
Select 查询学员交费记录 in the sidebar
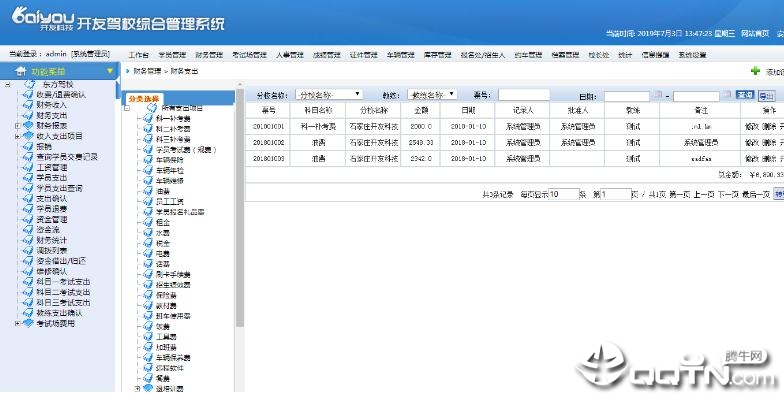pos(67,157)
